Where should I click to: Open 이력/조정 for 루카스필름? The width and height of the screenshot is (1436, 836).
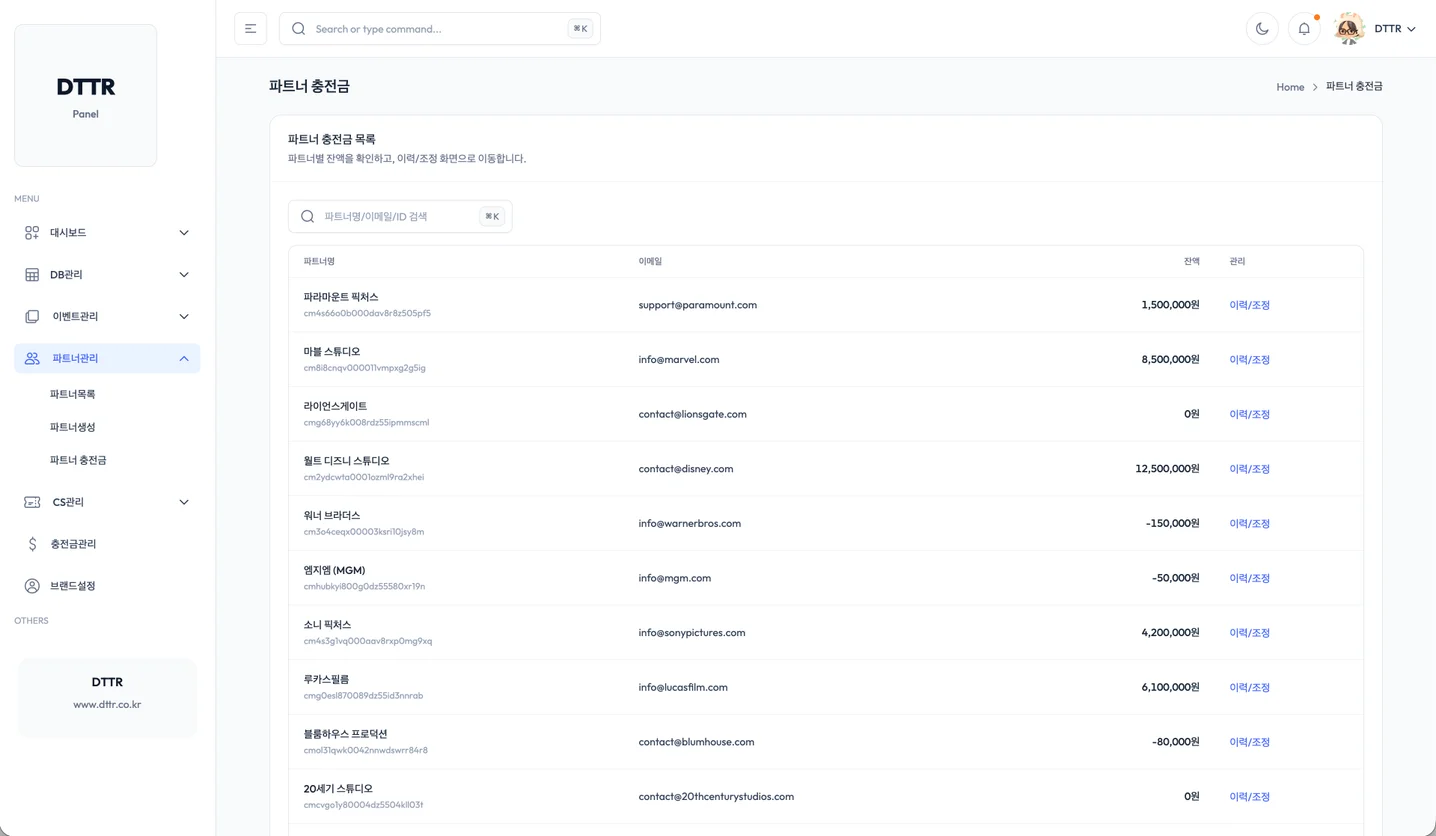pos(1249,688)
